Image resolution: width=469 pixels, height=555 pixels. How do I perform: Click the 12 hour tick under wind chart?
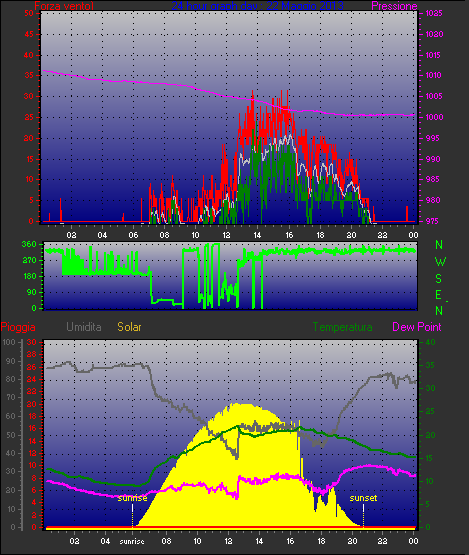[x=226, y=235]
